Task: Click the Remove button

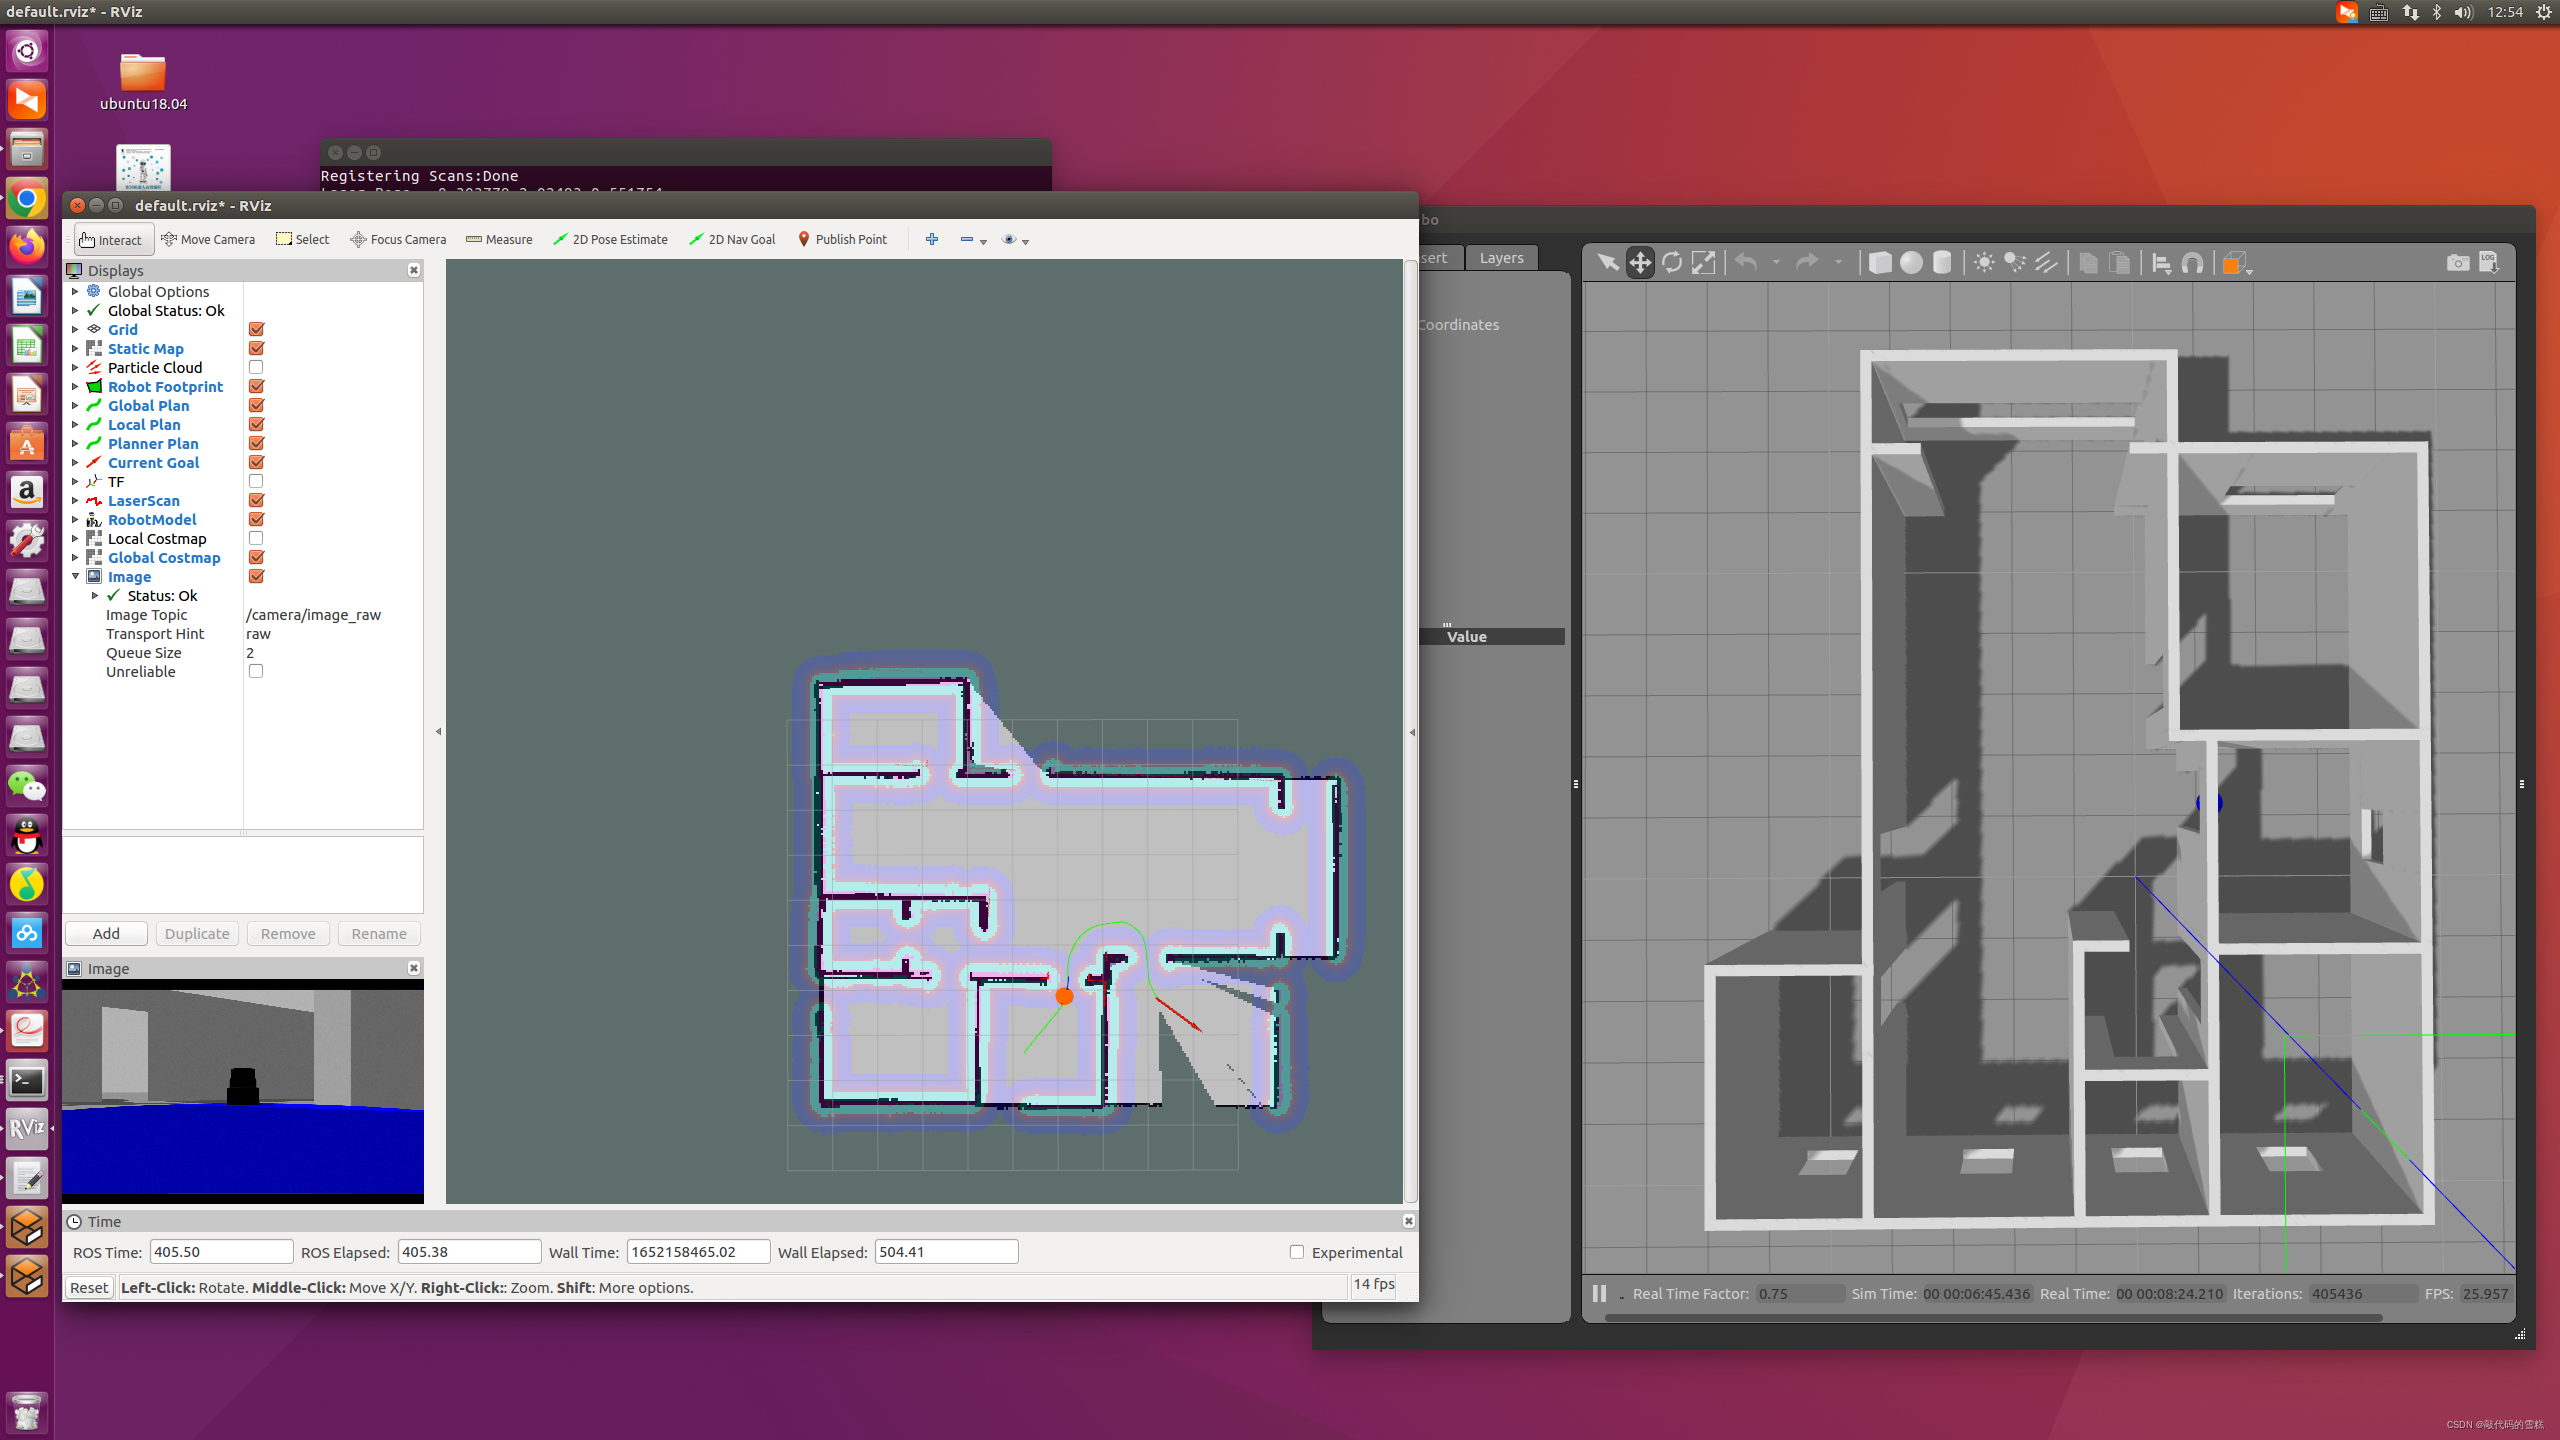Action: (288, 933)
